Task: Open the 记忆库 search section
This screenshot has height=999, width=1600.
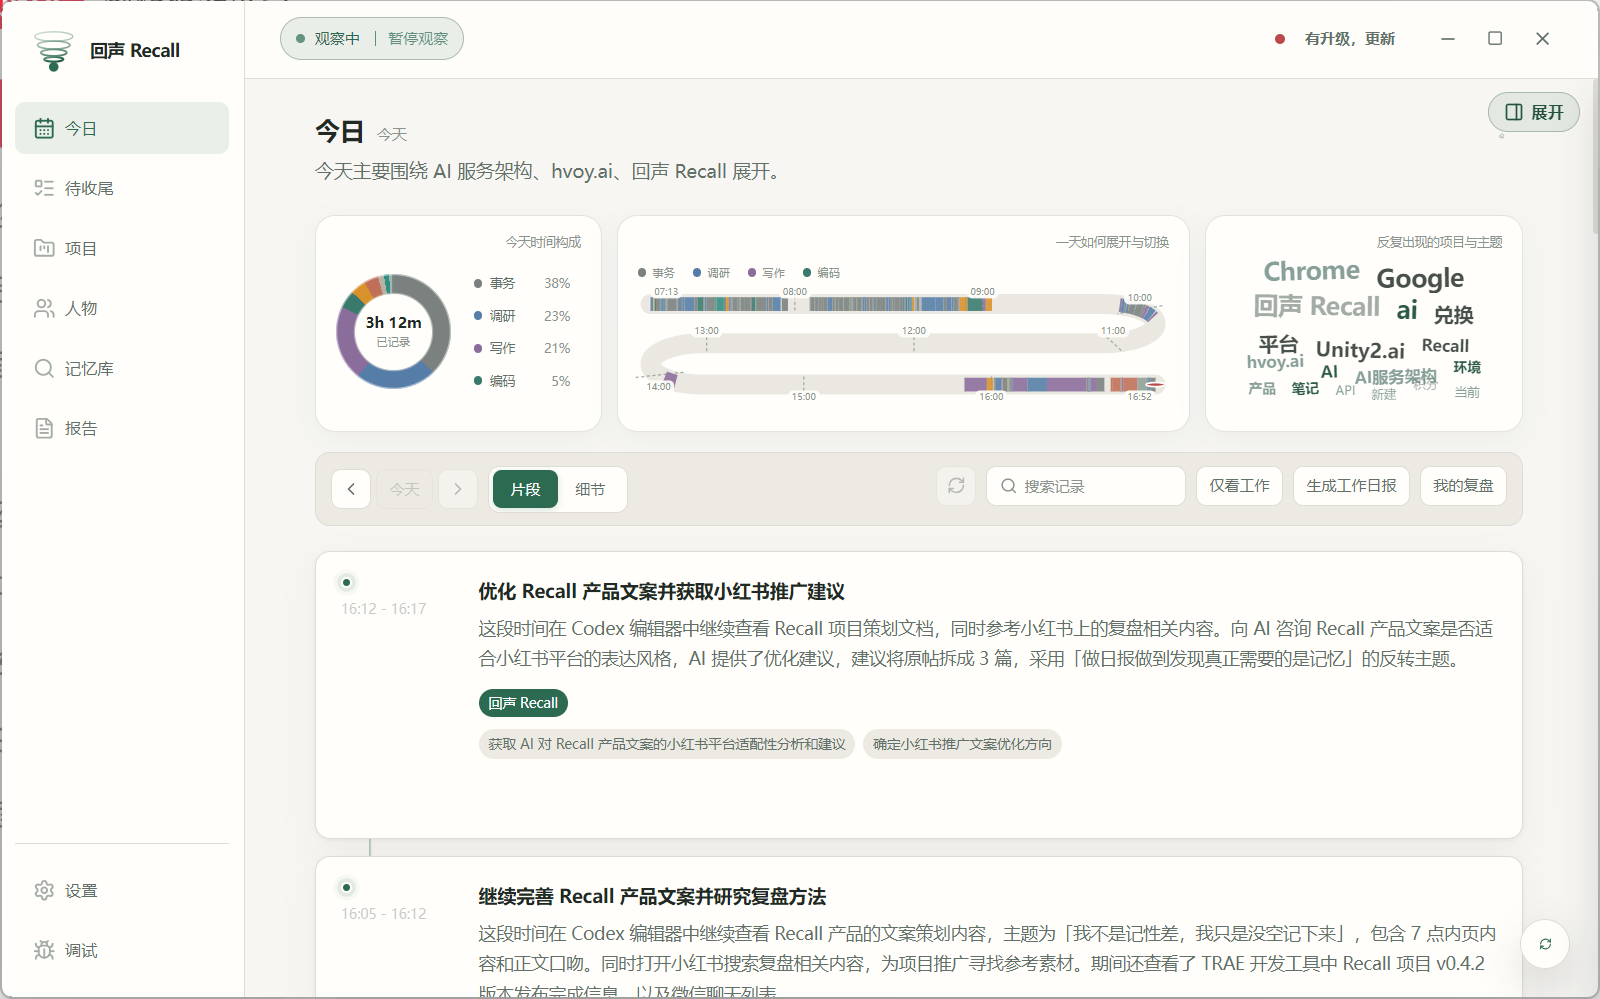Action: (122, 368)
